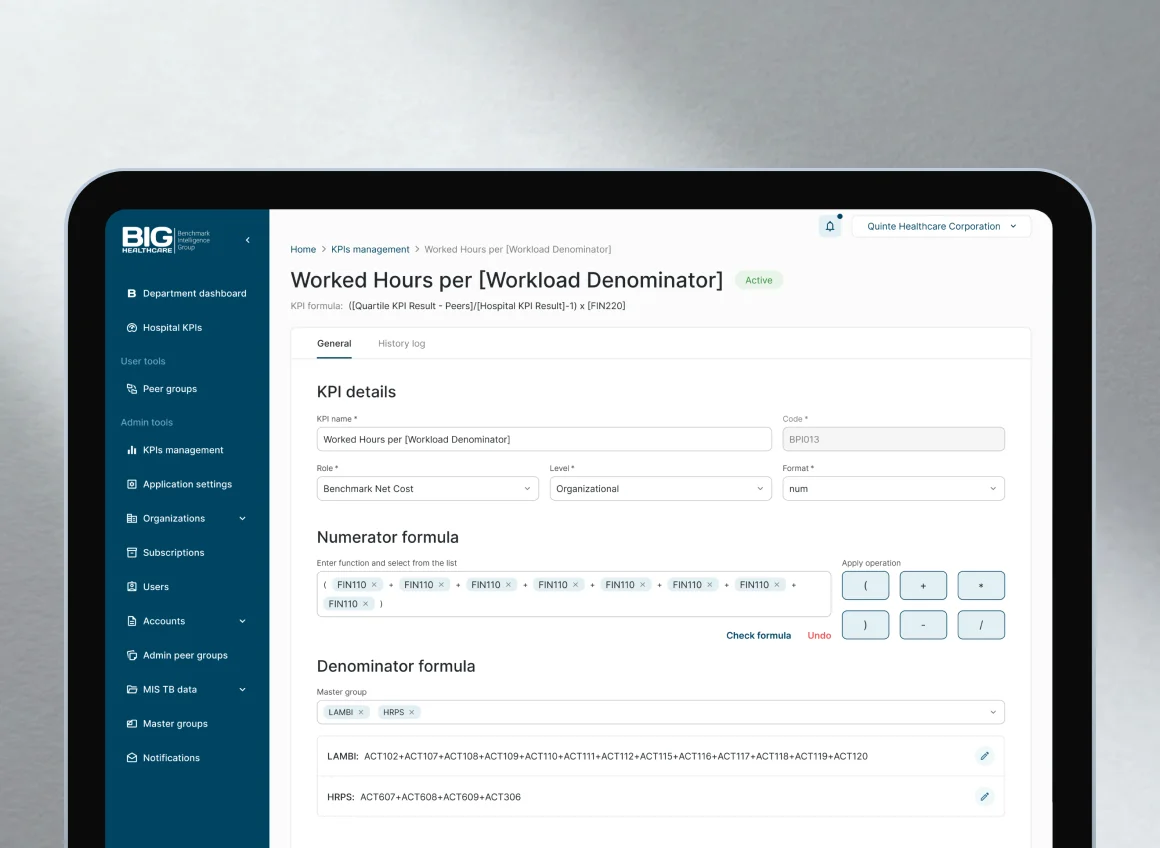Viewport: 1160px width, 848px height.
Task: Insert multiply asterisk operation button
Action: 981,585
